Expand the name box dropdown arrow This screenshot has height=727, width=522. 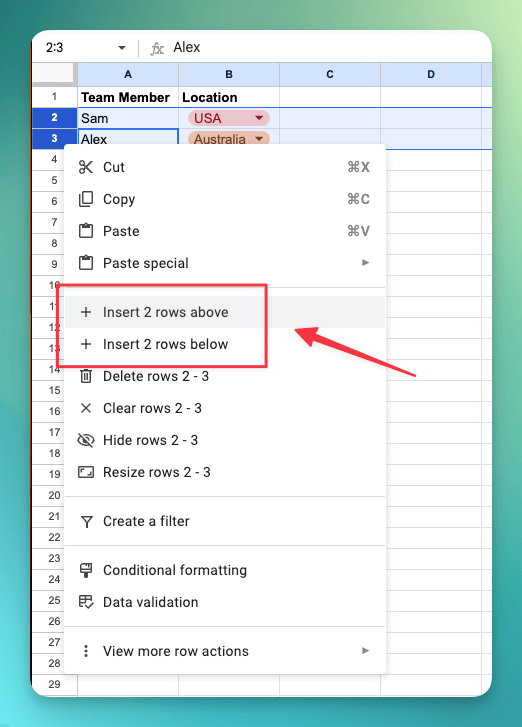(x=122, y=48)
